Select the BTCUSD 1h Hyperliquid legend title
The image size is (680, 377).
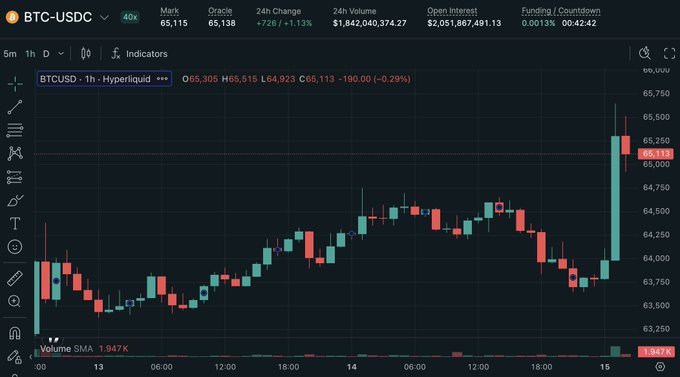(95, 79)
